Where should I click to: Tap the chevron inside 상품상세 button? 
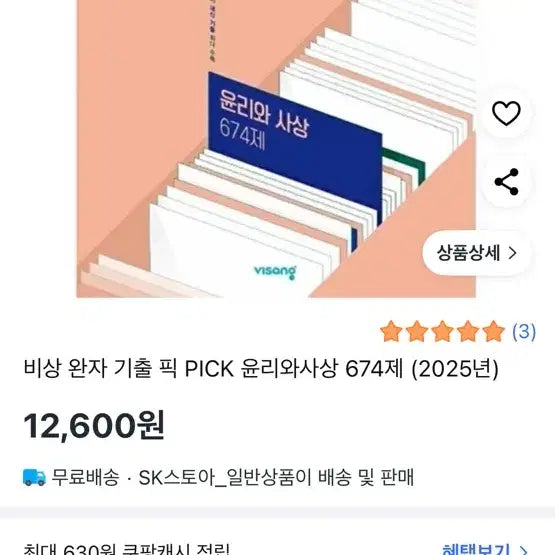(513, 253)
